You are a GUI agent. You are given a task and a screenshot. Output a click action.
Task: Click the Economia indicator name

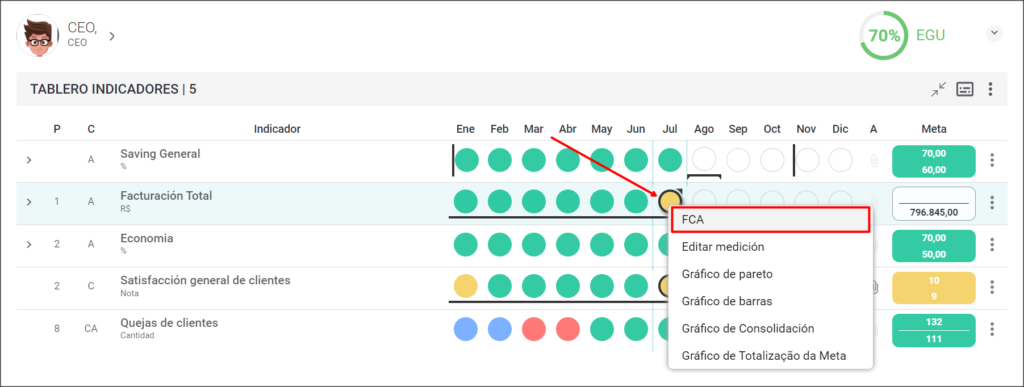[x=146, y=238]
